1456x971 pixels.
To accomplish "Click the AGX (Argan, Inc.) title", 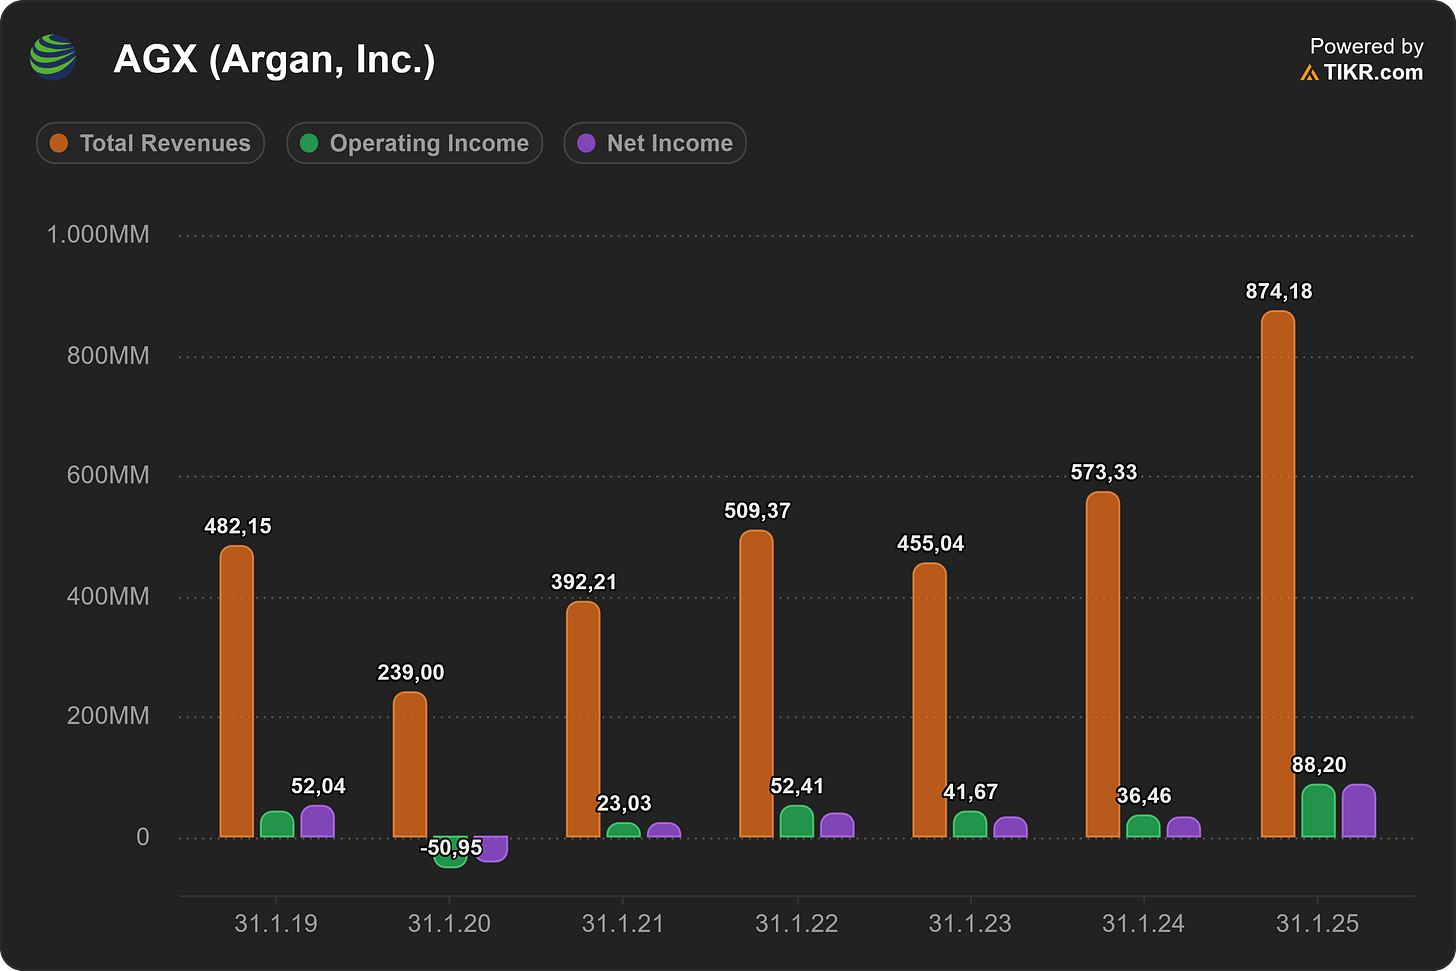I will (274, 59).
